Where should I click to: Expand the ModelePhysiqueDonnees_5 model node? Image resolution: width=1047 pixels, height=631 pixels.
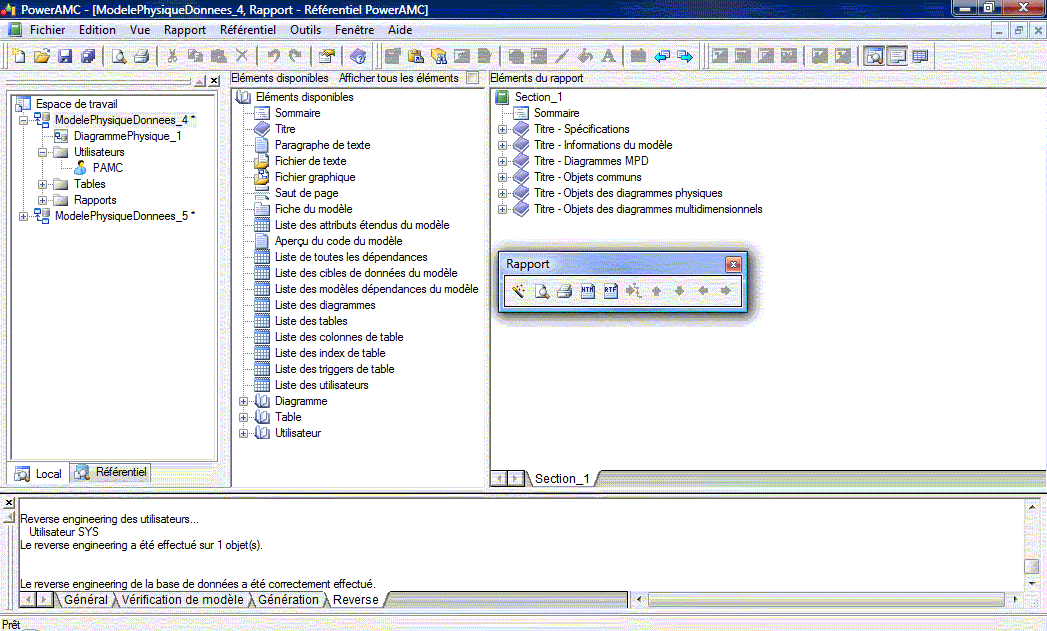(x=24, y=216)
